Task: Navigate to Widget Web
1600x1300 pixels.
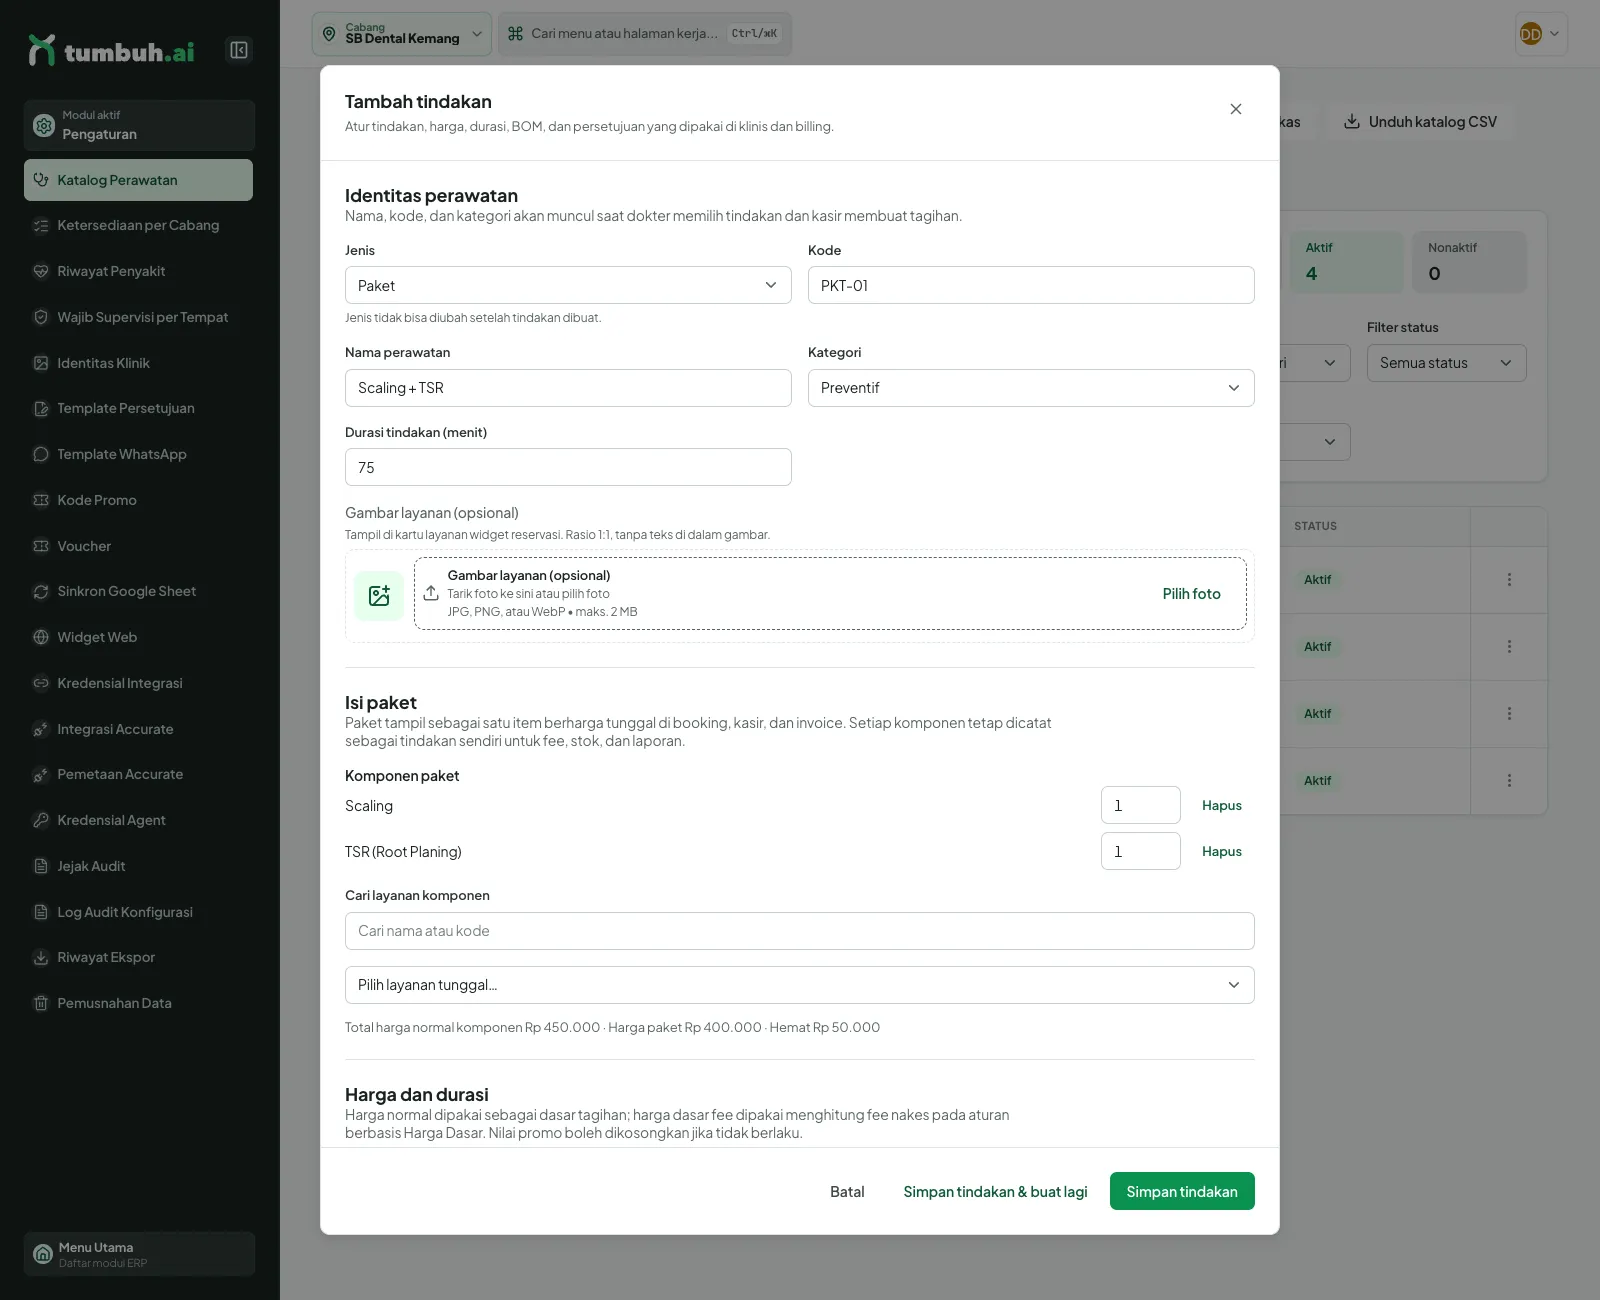Action: coord(138,637)
